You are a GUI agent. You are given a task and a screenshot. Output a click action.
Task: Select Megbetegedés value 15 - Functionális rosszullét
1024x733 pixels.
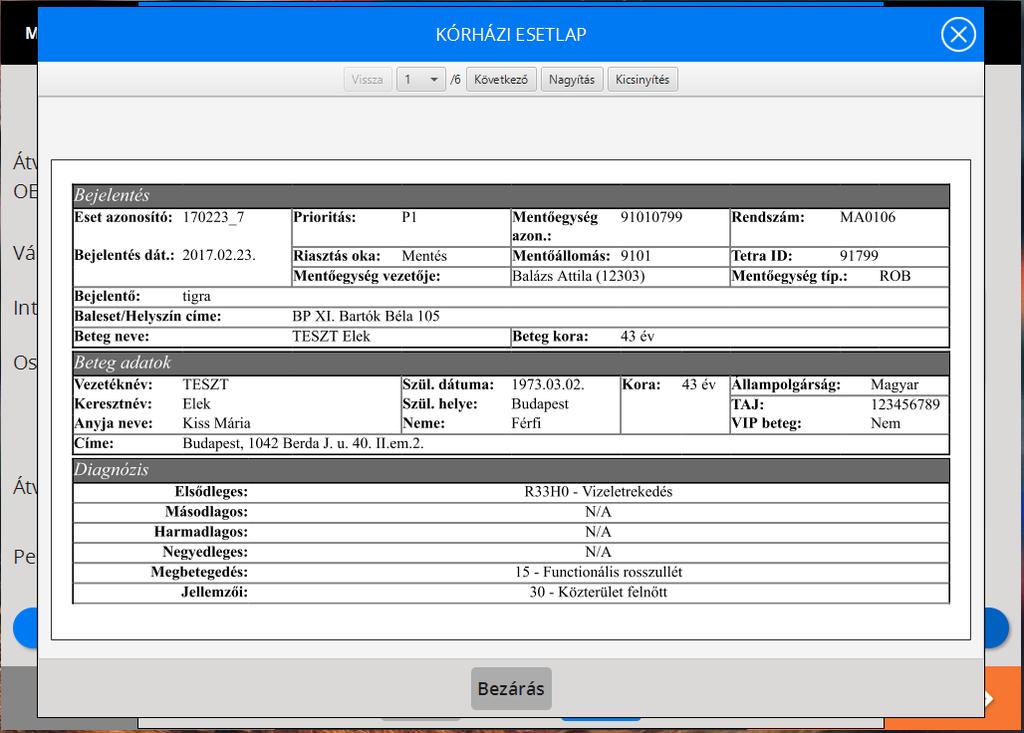pos(598,572)
